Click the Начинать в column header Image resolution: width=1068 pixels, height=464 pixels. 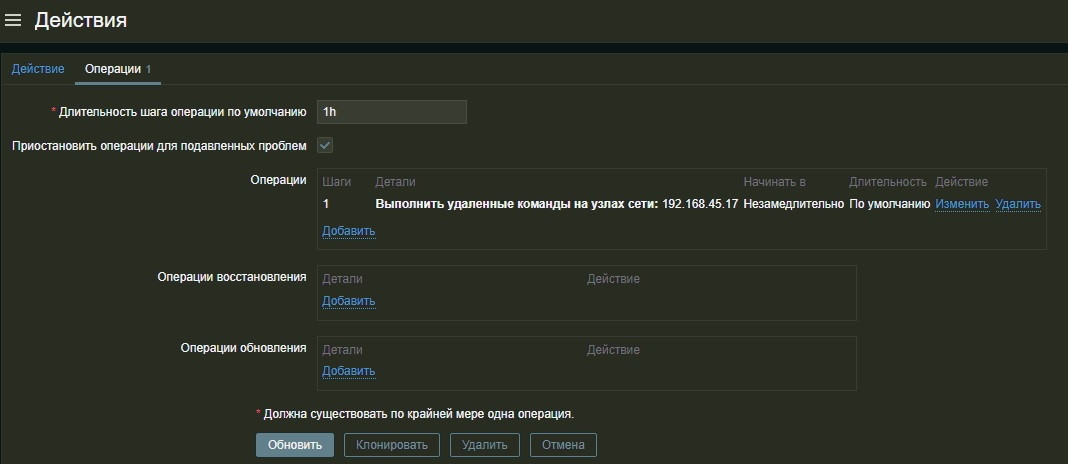pyautogui.click(x=774, y=182)
